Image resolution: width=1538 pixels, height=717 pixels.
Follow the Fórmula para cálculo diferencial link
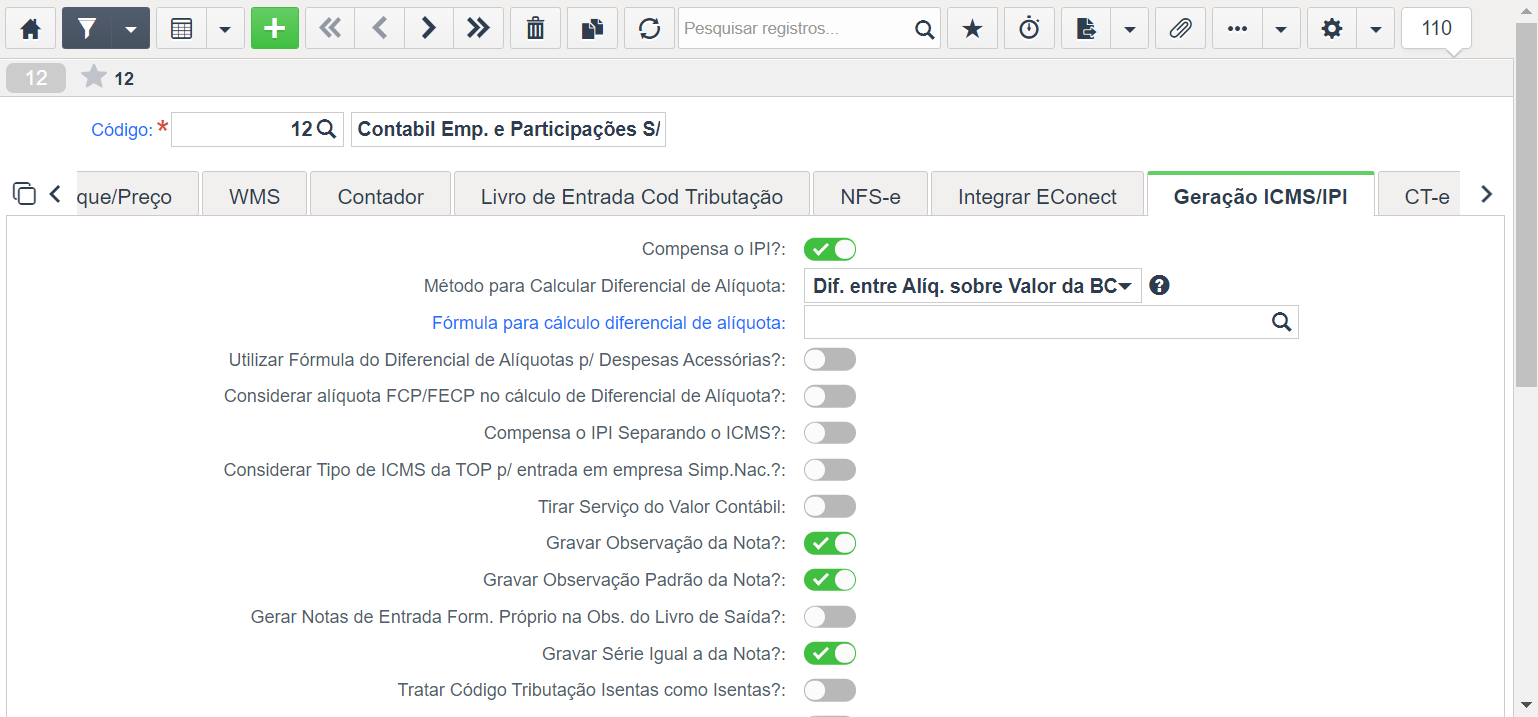coord(608,322)
